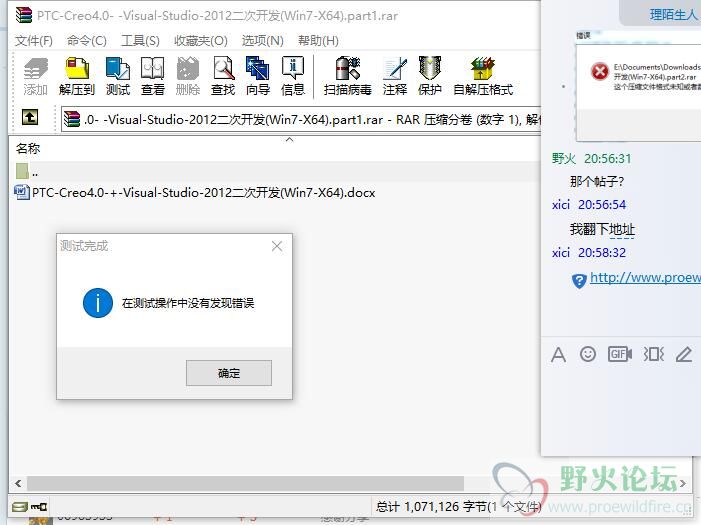Click the link safety shield icon

(579, 281)
